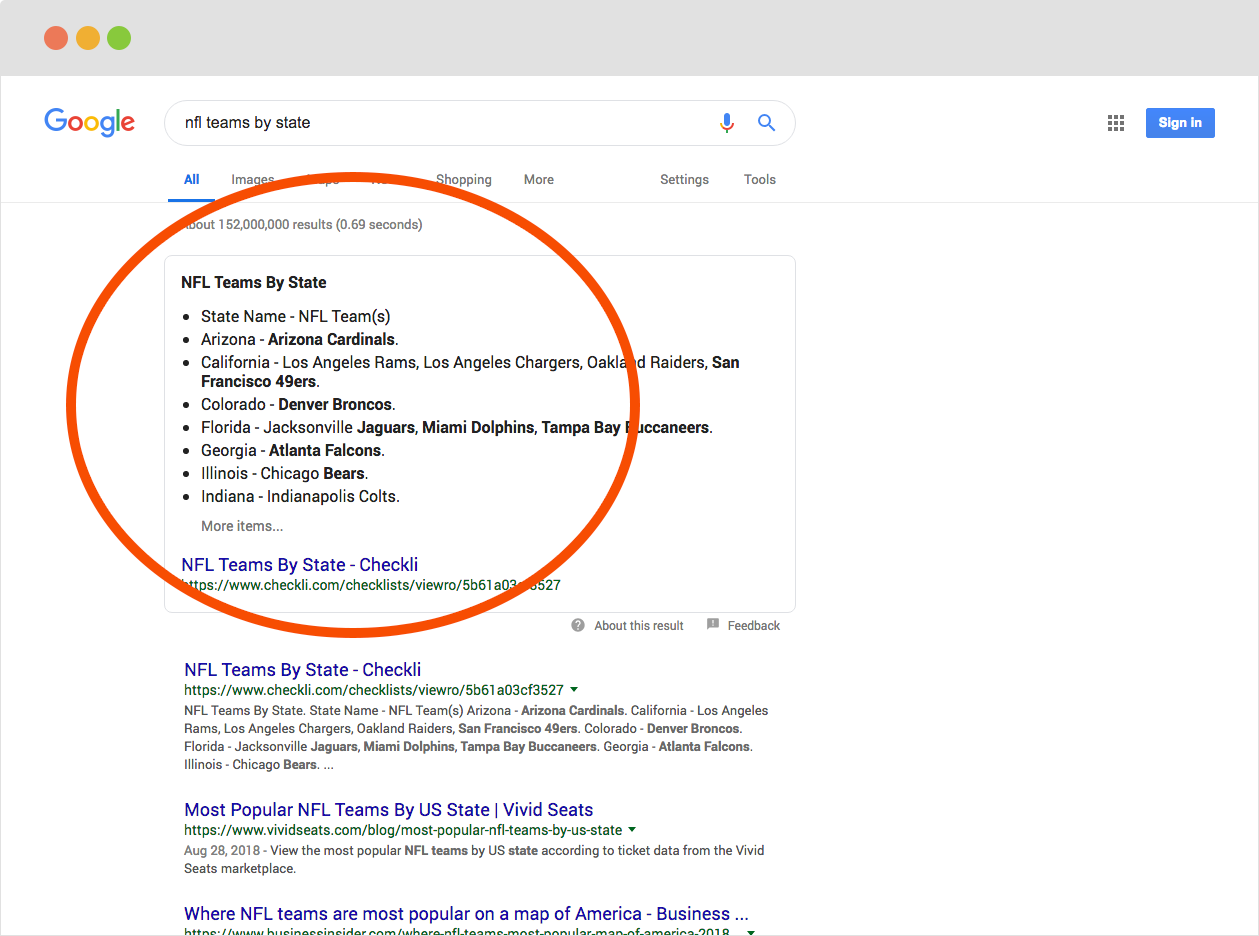
Task: Expand the Checkli result URL dropdown arrow
Action: 574,690
